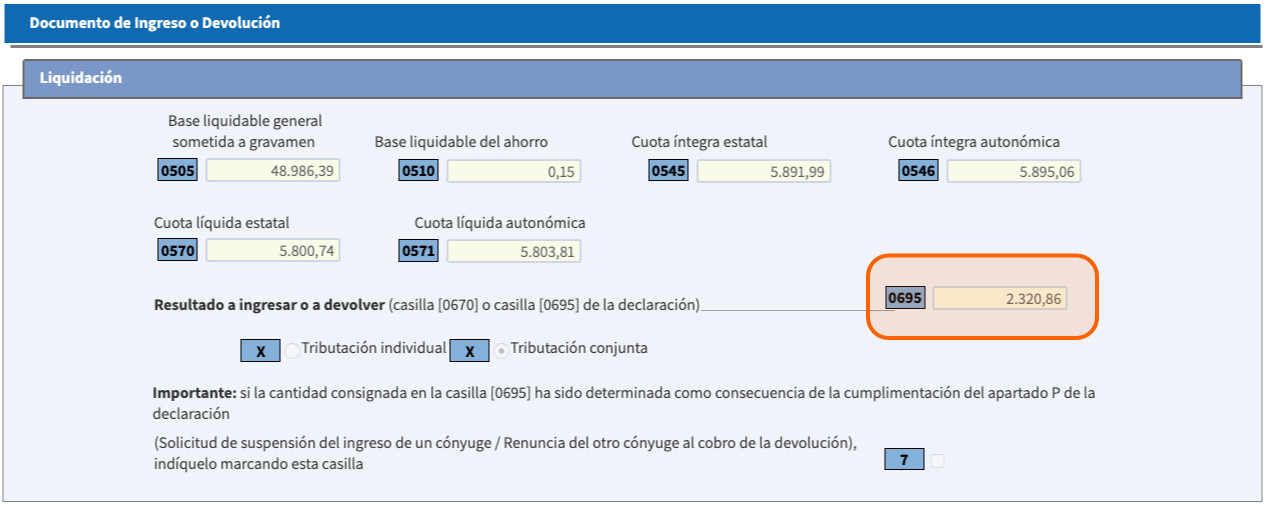Click the 0546 box number label
Viewport: 1266px width, 511px height.
919,171
